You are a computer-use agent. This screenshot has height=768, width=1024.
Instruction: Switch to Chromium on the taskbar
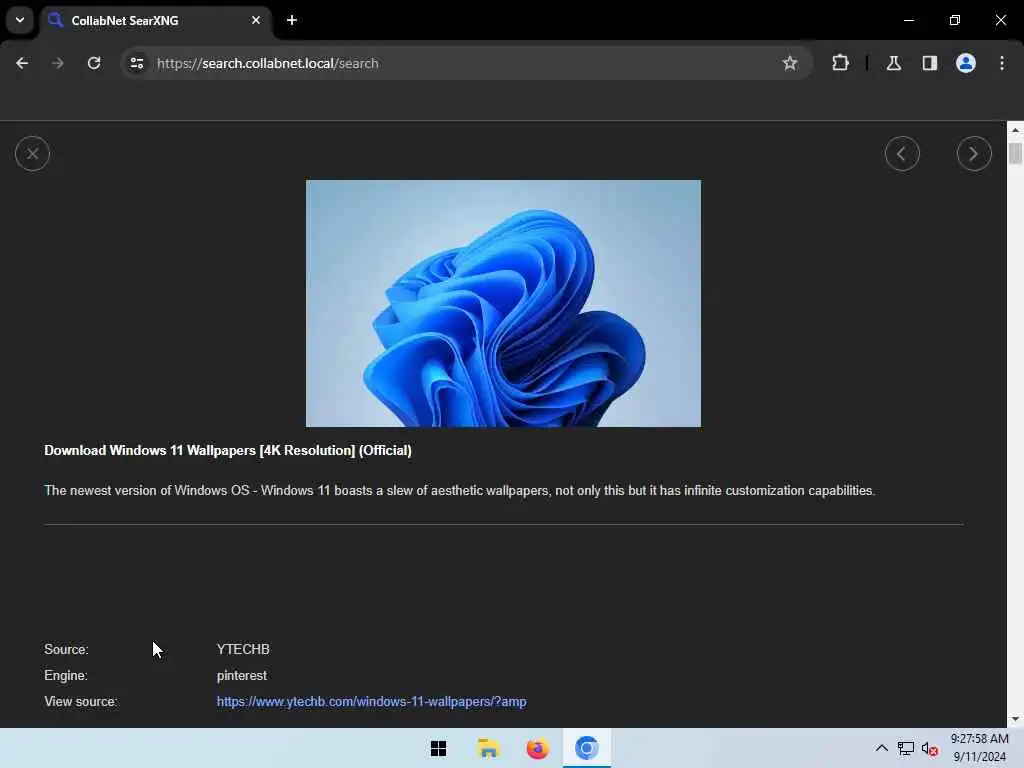tap(586, 748)
